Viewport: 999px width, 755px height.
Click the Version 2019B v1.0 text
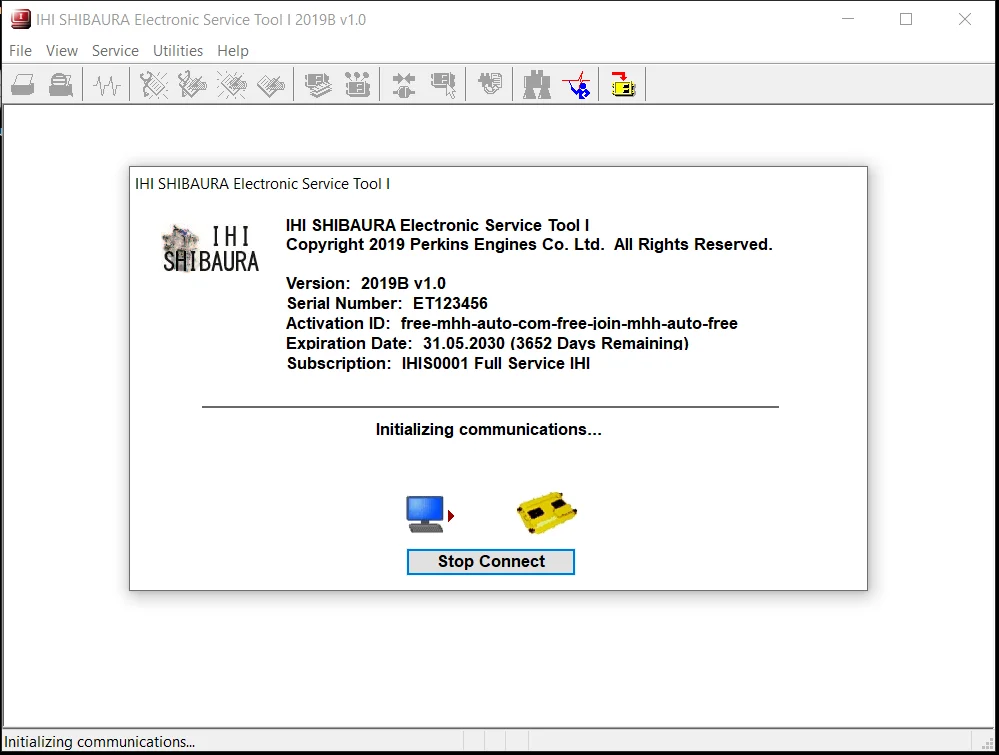click(366, 283)
